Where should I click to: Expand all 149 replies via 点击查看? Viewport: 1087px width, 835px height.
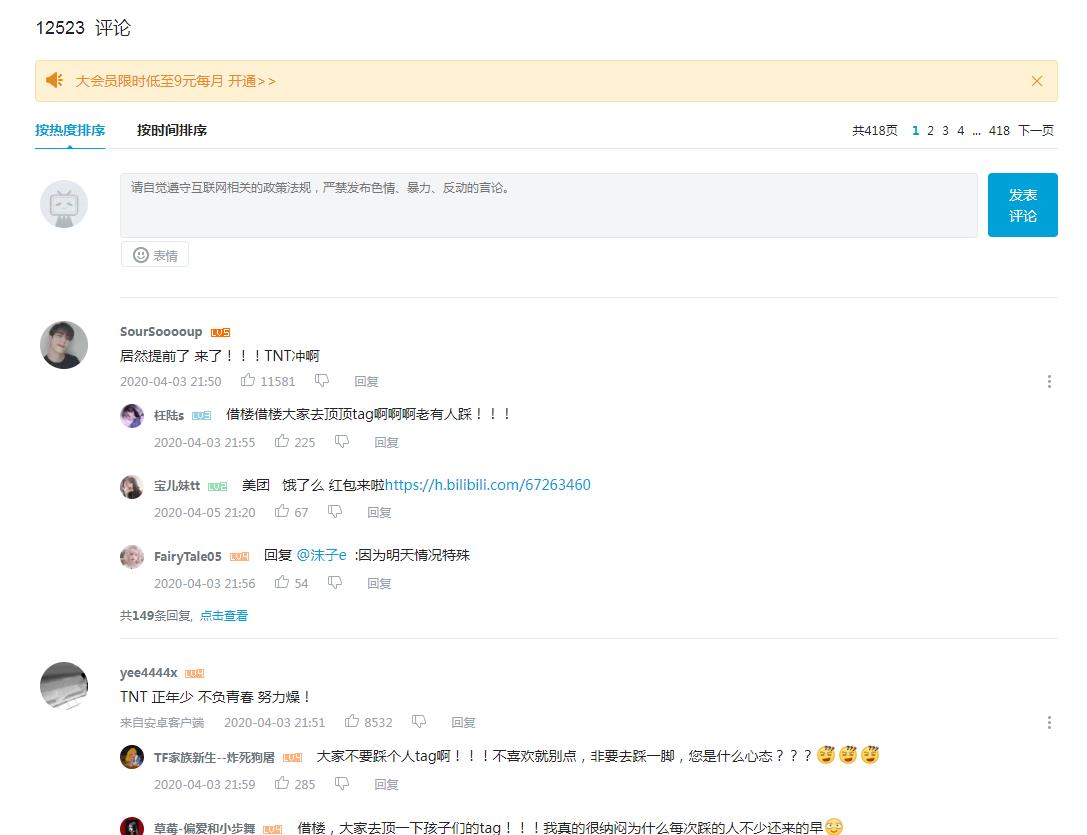pos(223,616)
